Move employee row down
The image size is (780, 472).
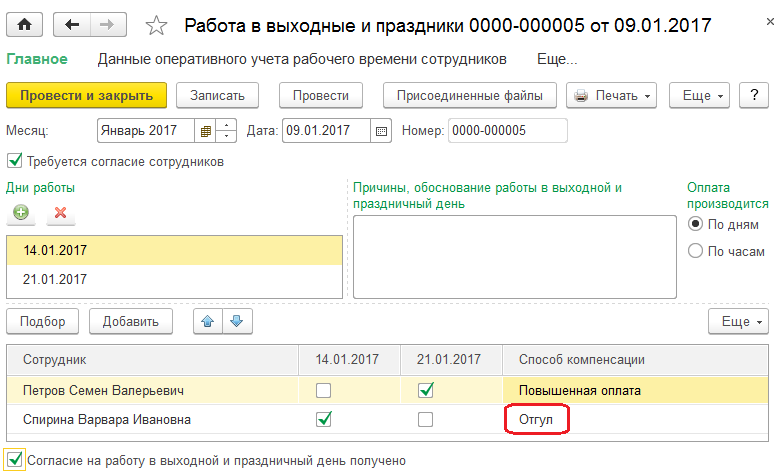click(237, 321)
